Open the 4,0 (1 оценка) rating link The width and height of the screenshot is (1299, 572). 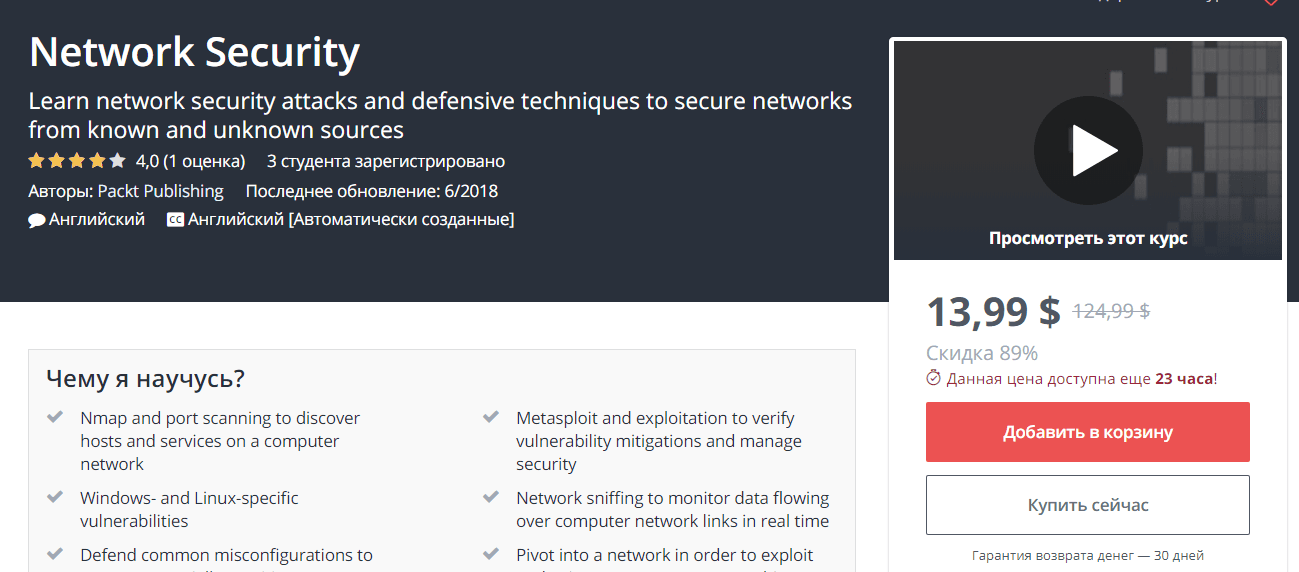[190, 161]
